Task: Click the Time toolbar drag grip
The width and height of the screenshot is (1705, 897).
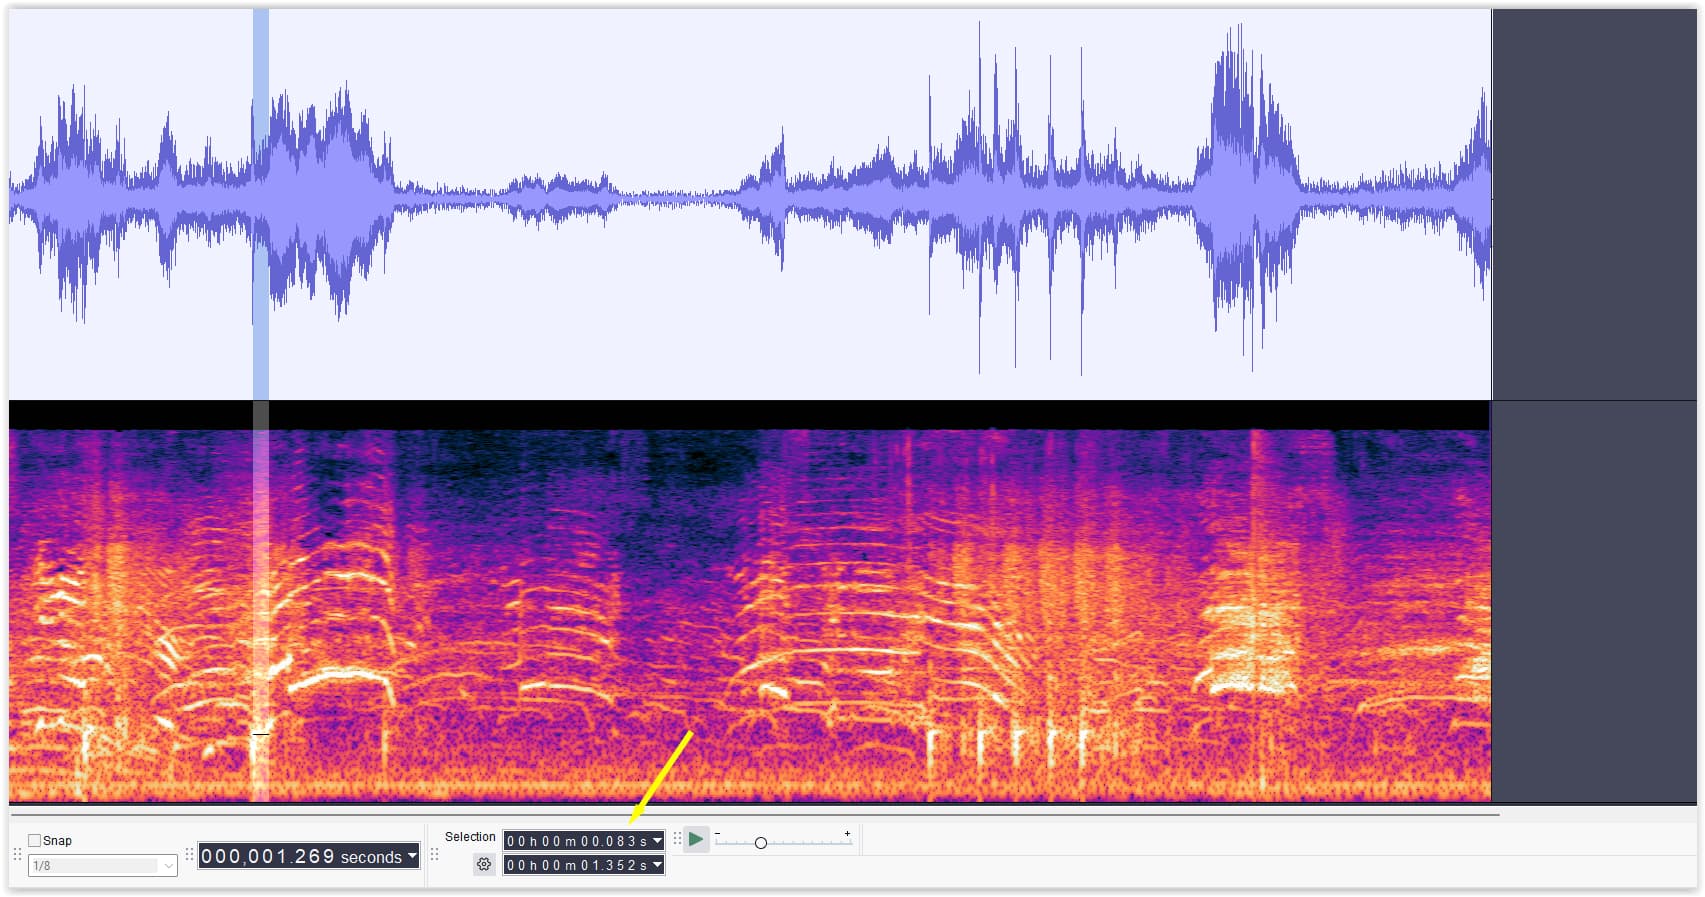Action: 189,855
